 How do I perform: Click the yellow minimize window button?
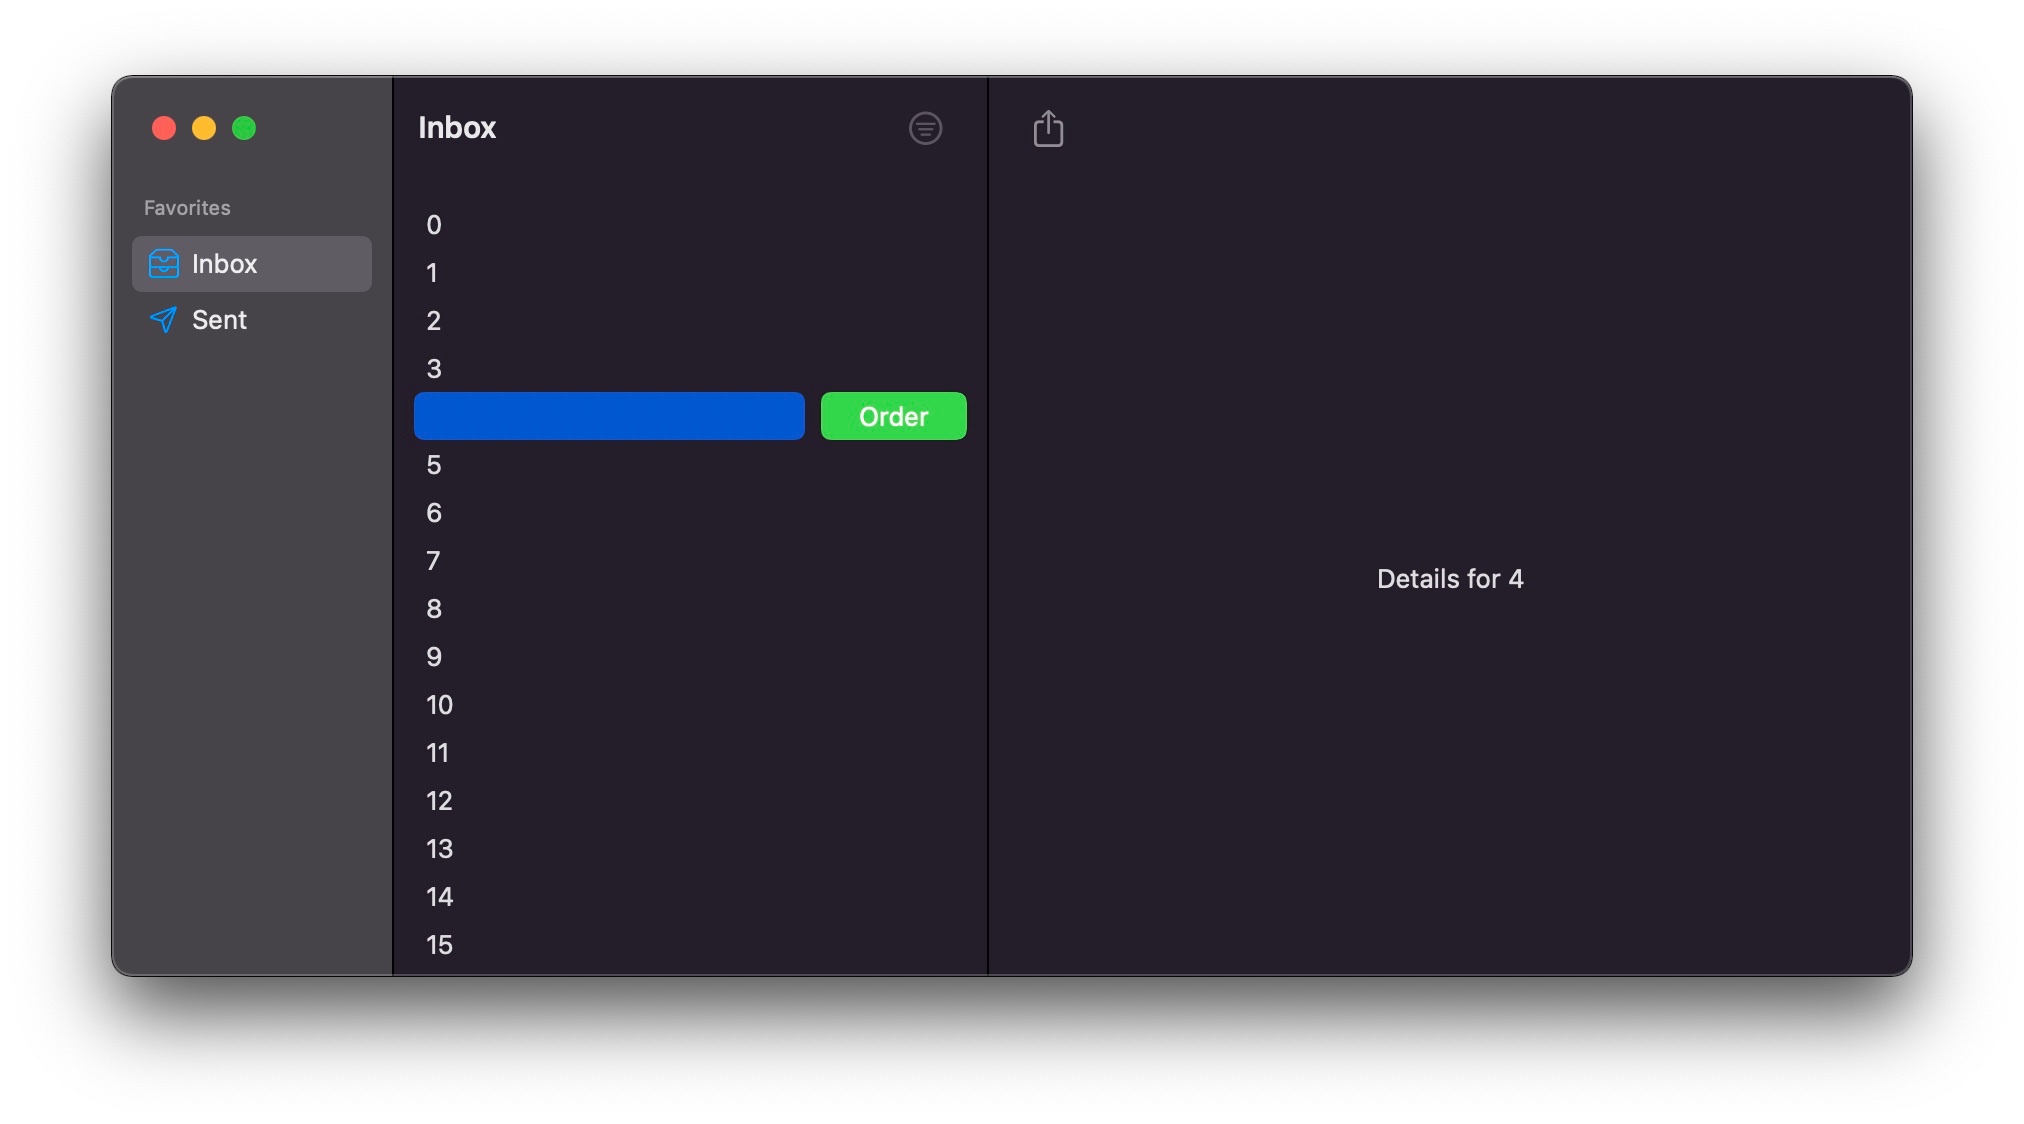204,128
